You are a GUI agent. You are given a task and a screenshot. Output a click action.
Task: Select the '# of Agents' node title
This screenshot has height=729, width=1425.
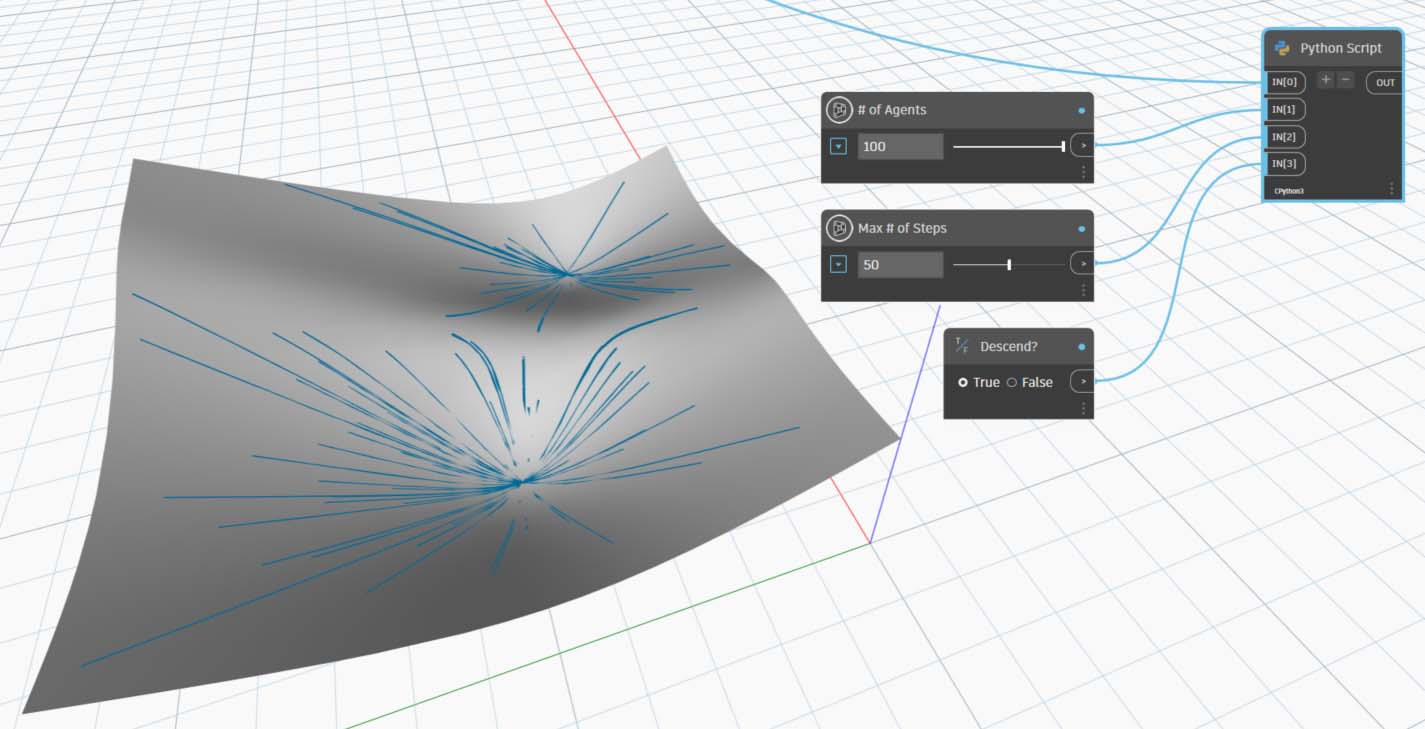pyautogui.click(x=892, y=110)
